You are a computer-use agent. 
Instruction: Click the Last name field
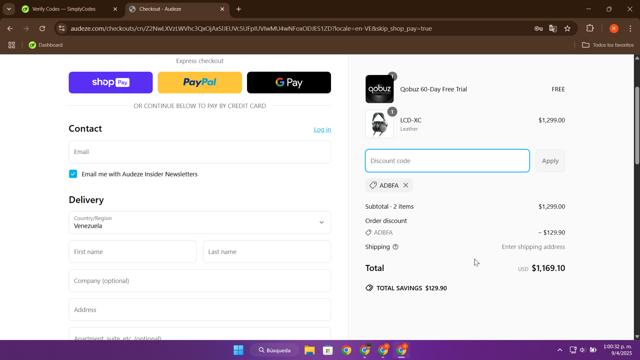click(x=267, y=251)
